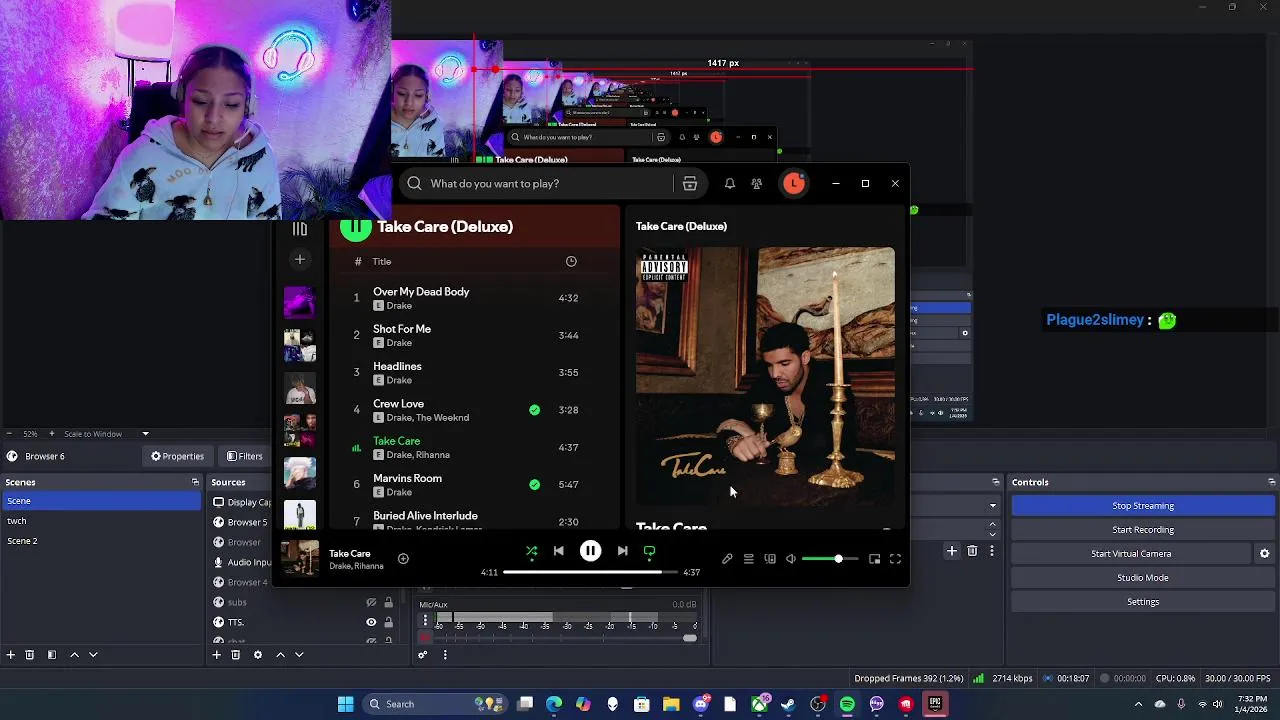Viewport: 1280px width, 720px height.
Task: Open the now playing thumbnail in player bar
Action: [x=299, y=558]
